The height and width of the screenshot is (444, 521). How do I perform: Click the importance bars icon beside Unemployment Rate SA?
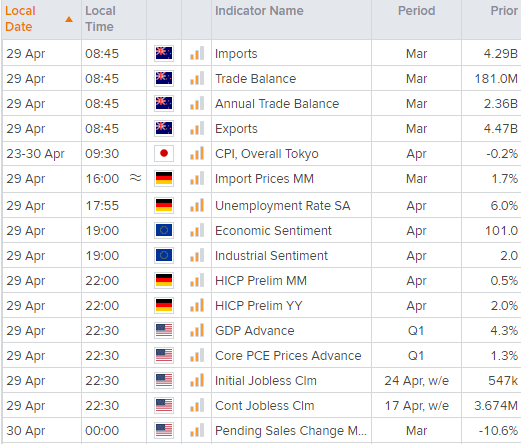pos(197,205)
